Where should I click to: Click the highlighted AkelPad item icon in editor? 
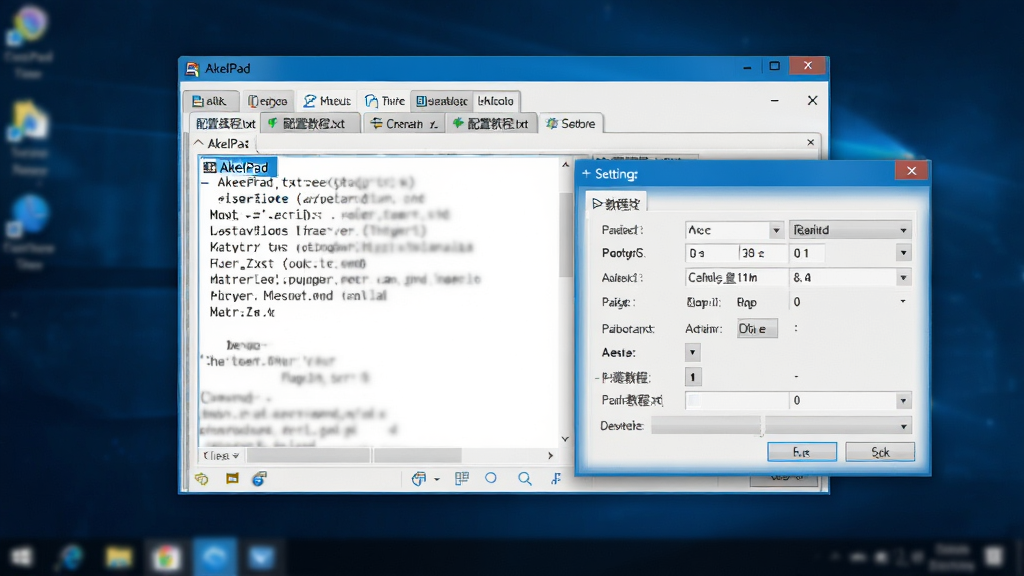(210, 167)
